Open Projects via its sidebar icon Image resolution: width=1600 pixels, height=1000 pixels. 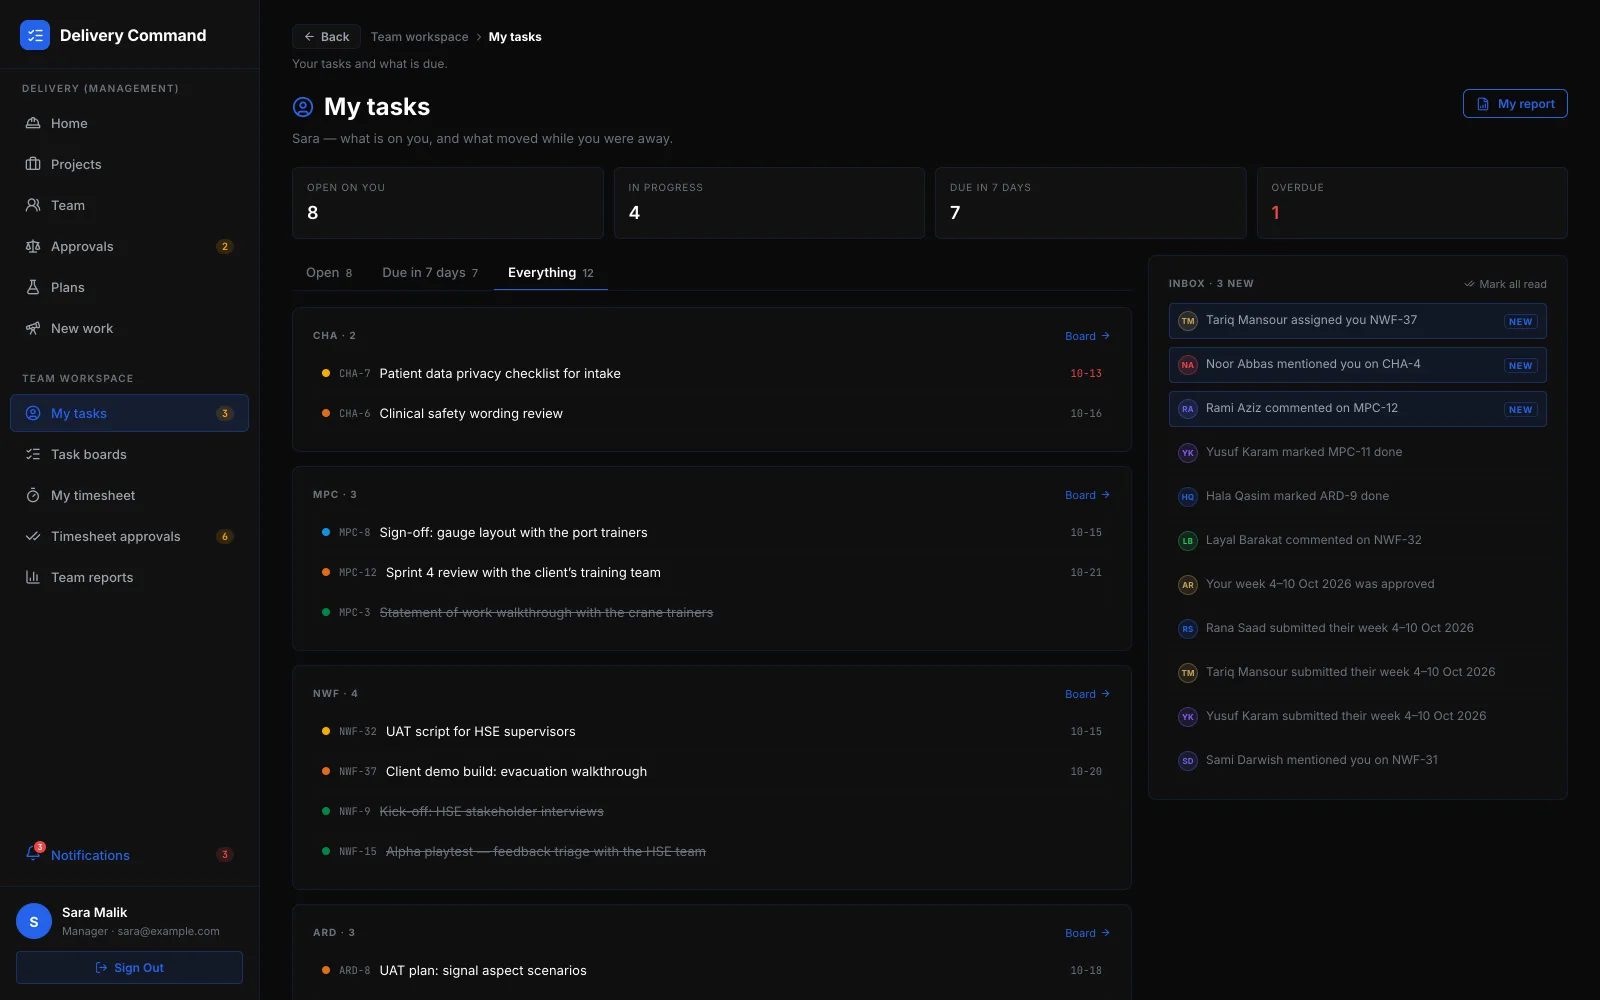click(33, 164)
